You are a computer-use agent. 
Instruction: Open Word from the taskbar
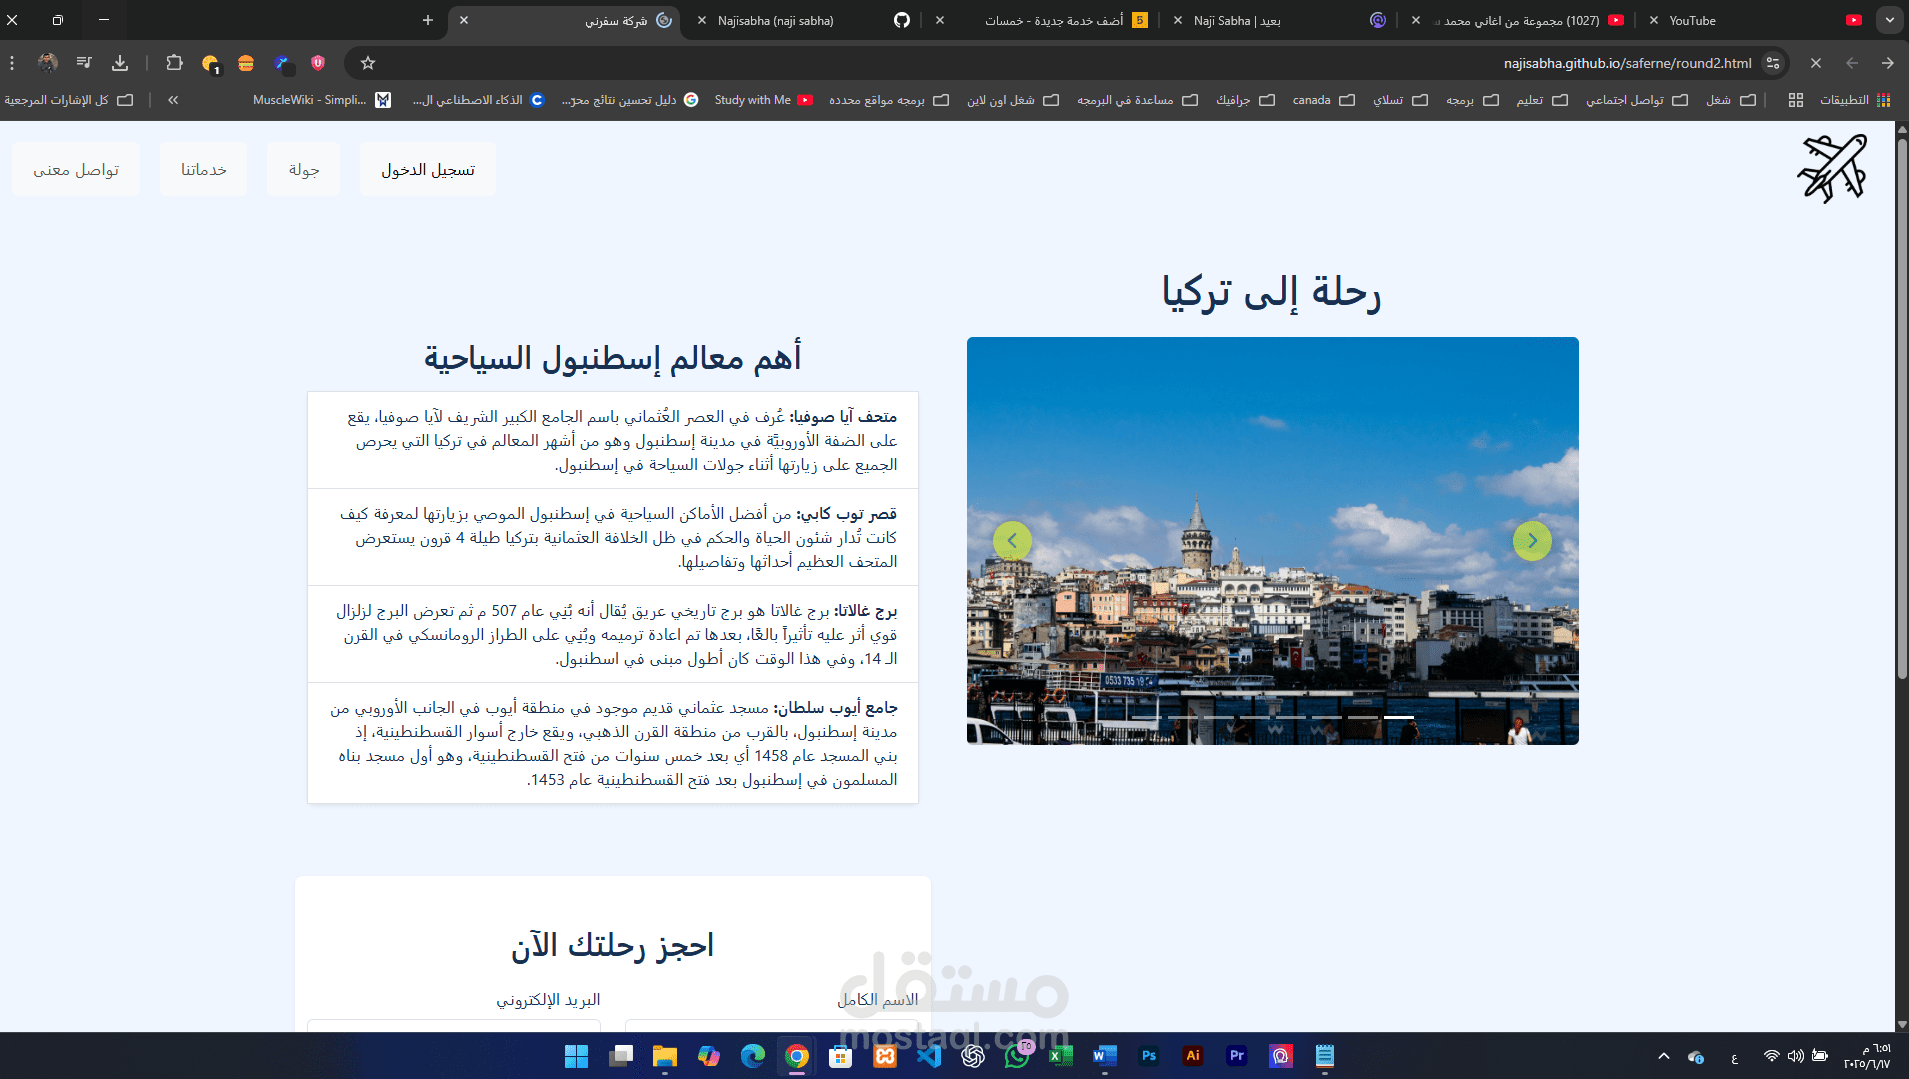(1105, 1056)
